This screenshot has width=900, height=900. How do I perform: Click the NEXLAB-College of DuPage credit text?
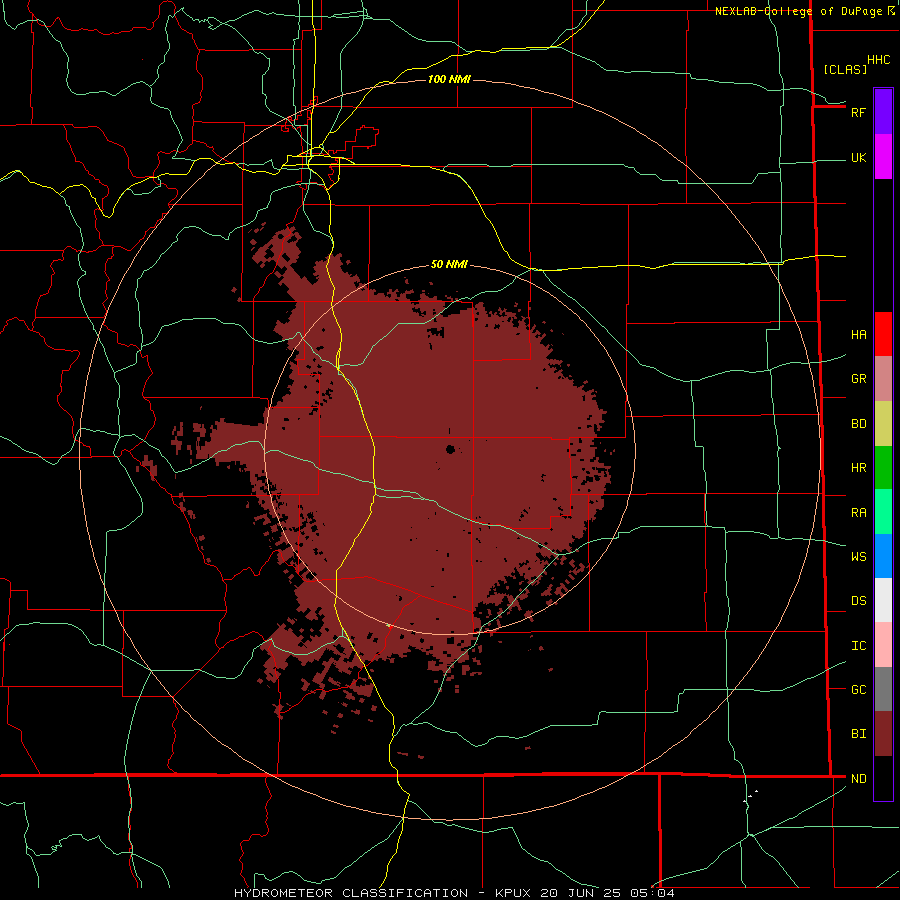pos(798,11)
